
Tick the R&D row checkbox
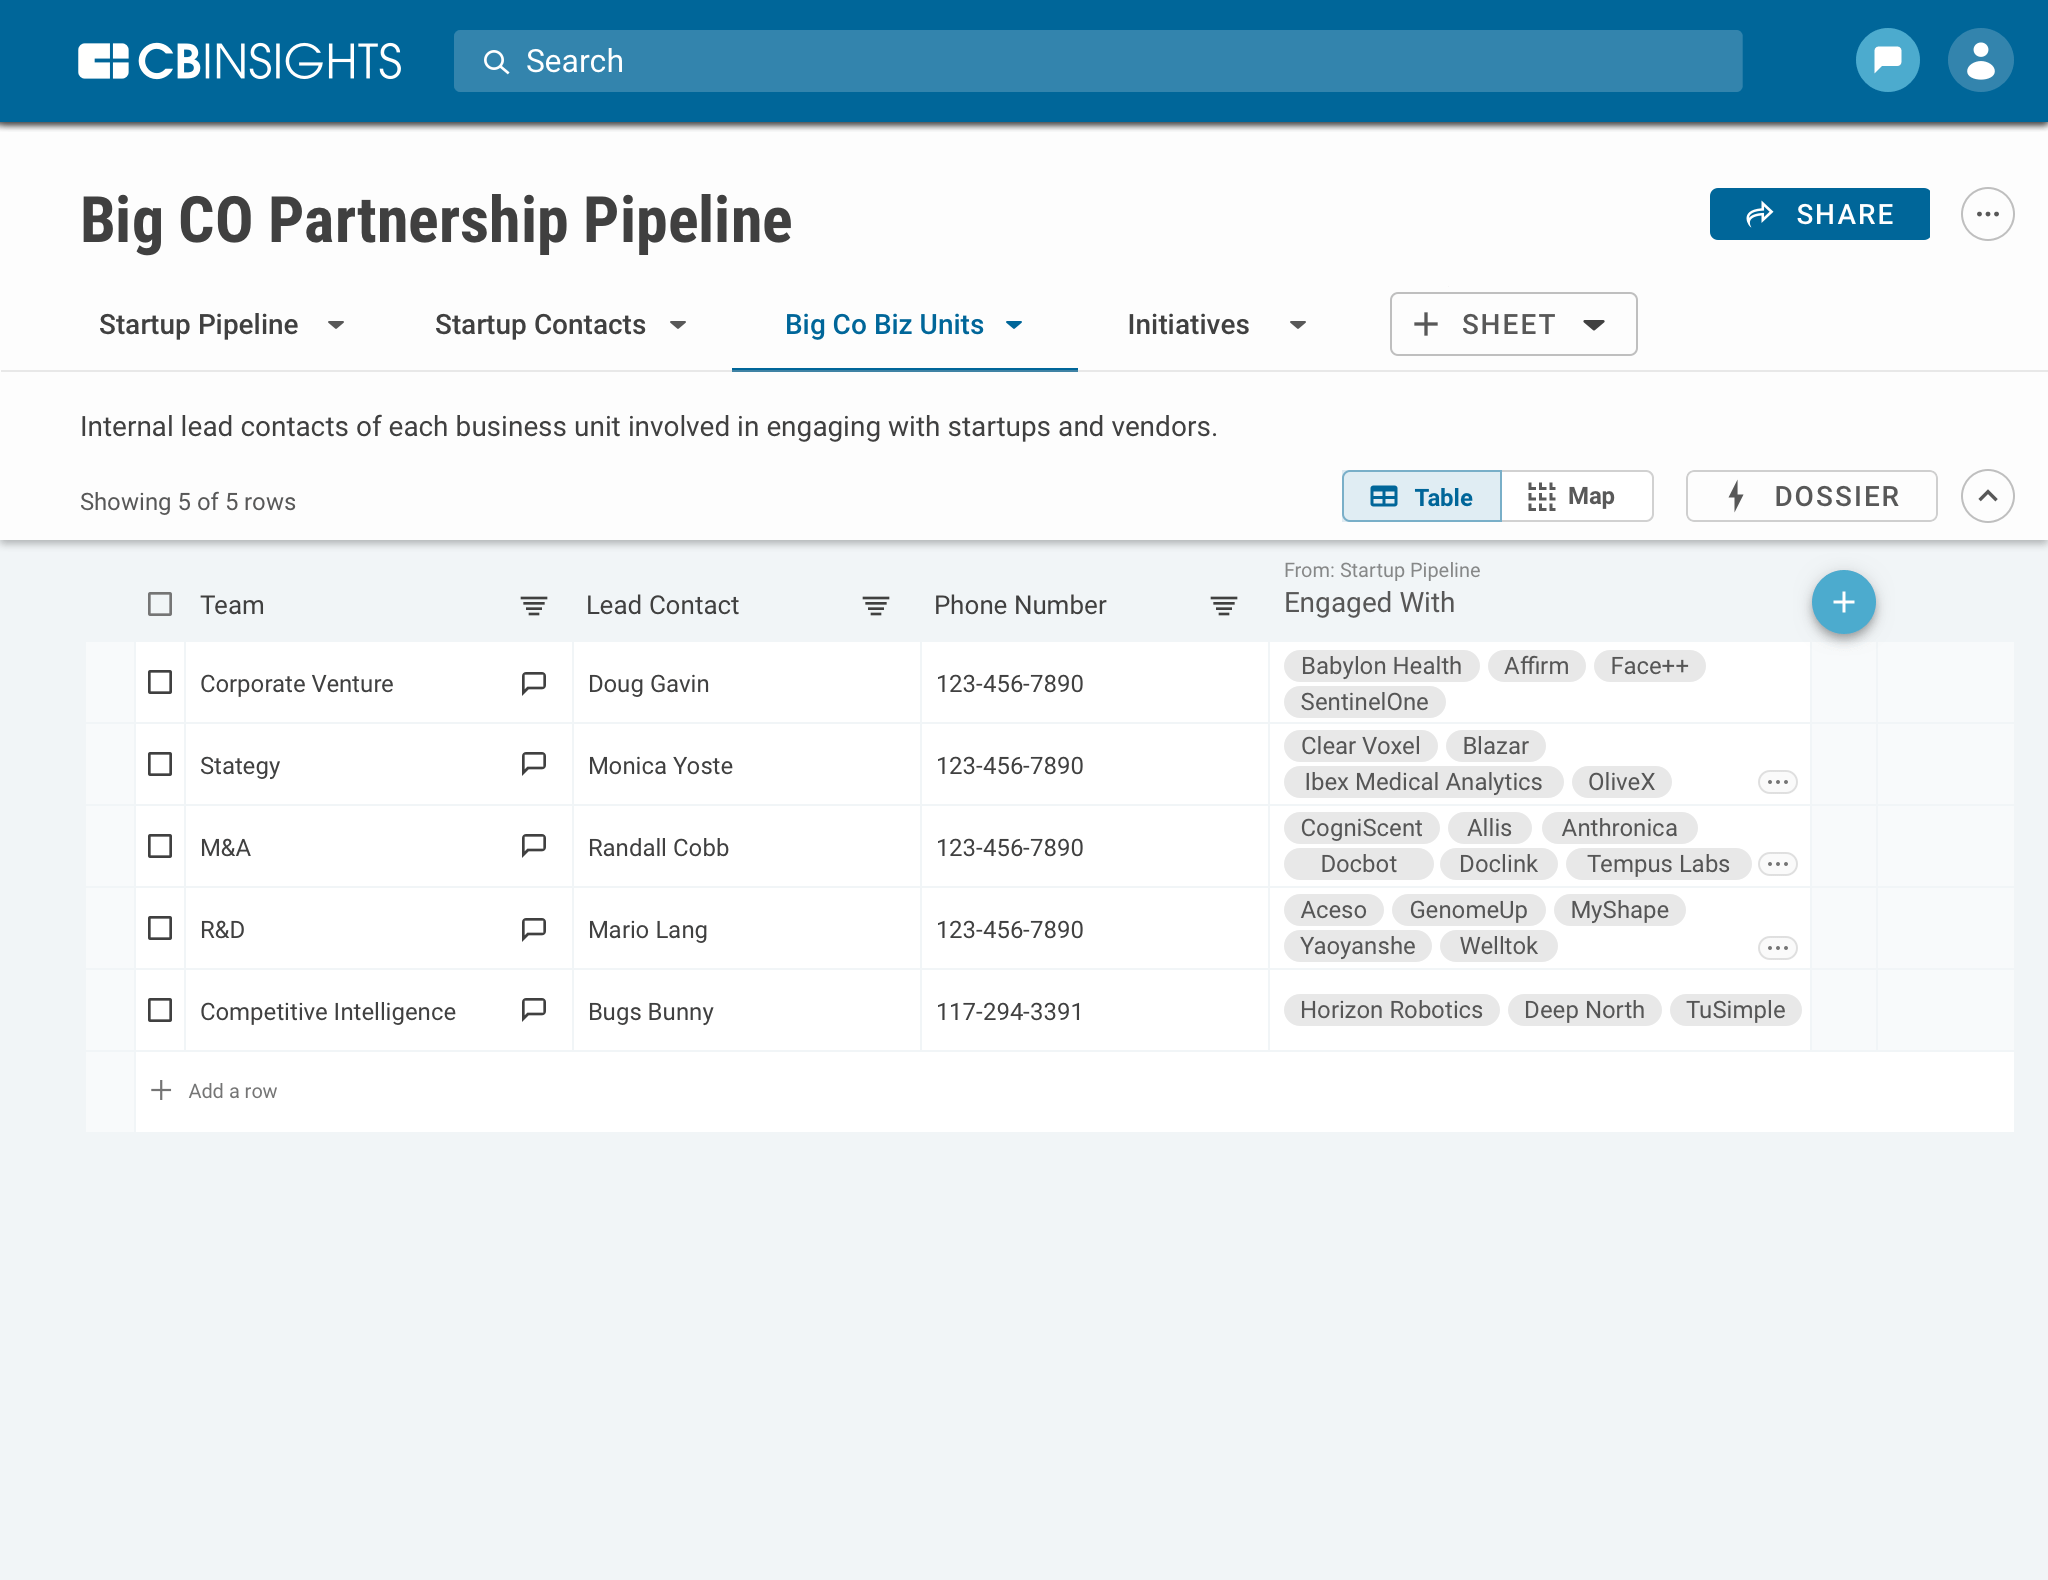click(x=160, y=928)
